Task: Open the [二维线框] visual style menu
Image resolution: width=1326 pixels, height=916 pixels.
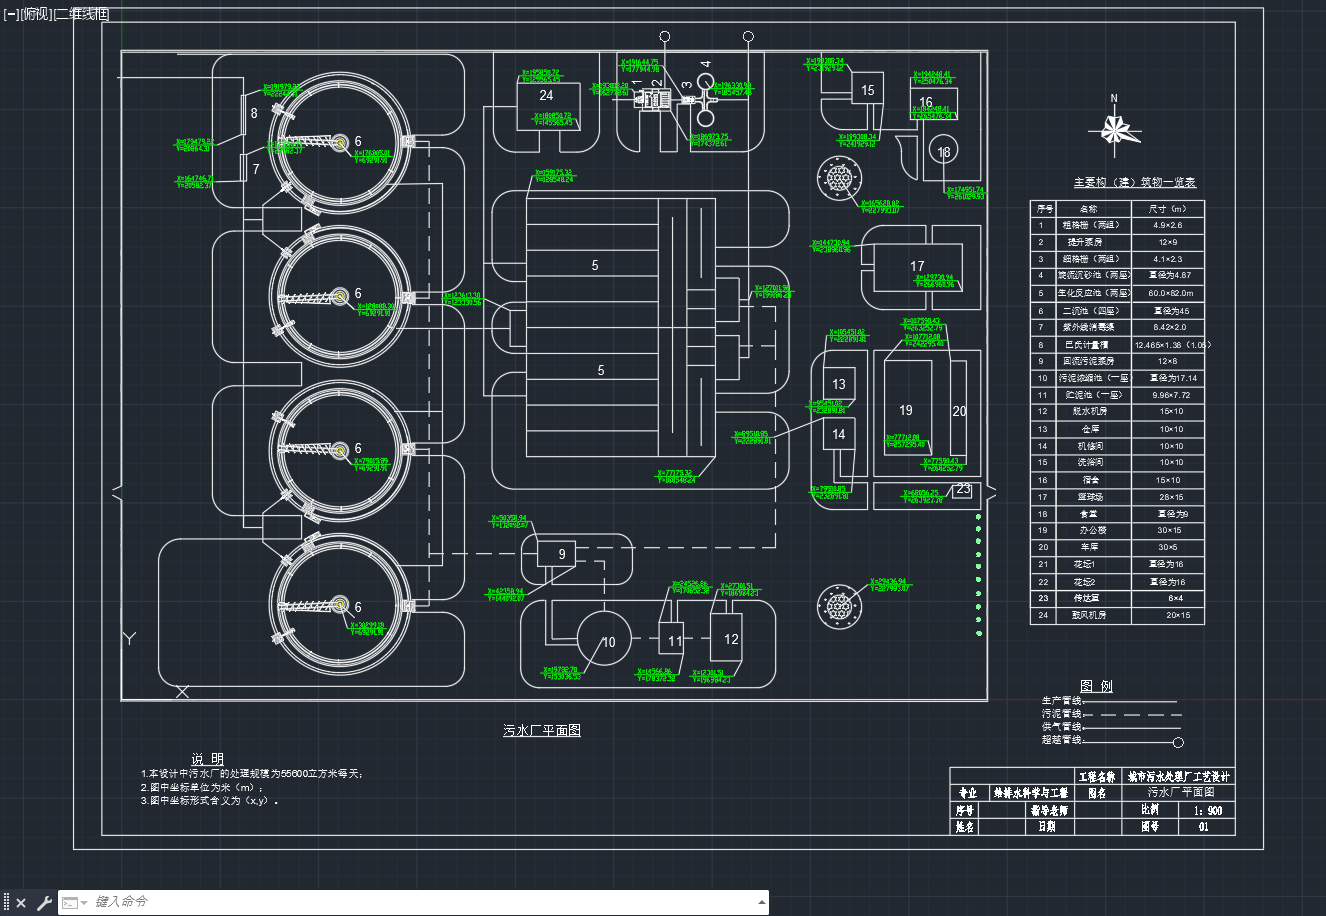Action: click(x=81, y=14)
